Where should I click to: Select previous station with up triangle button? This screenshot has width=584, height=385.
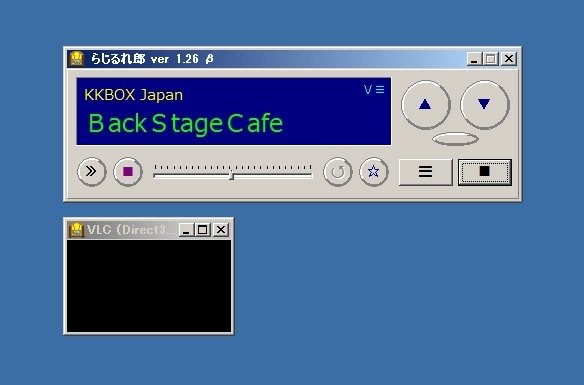(425, 105)
